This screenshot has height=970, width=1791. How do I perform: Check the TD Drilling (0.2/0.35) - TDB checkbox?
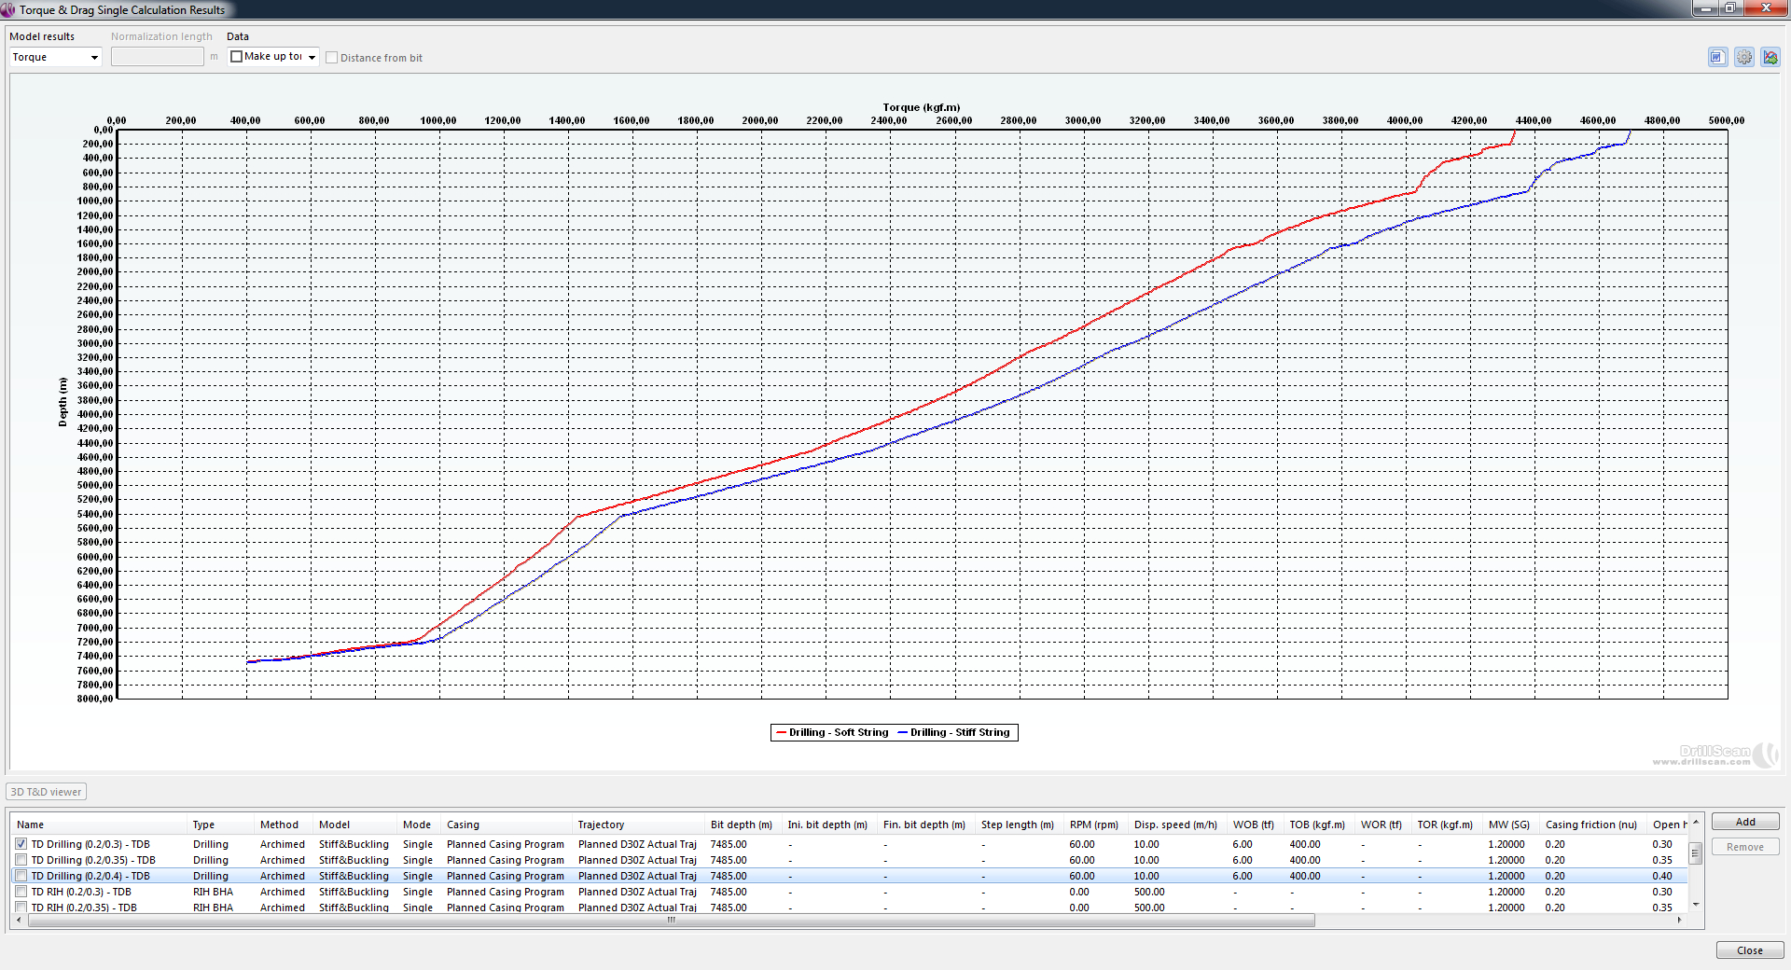[21, 860]
